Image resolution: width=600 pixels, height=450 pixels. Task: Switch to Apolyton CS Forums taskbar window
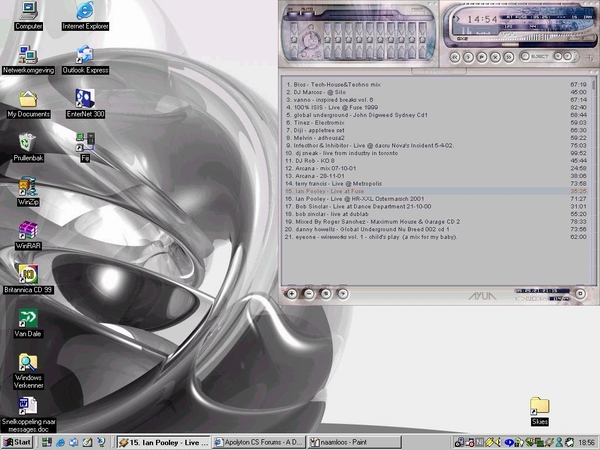[257, 441]
